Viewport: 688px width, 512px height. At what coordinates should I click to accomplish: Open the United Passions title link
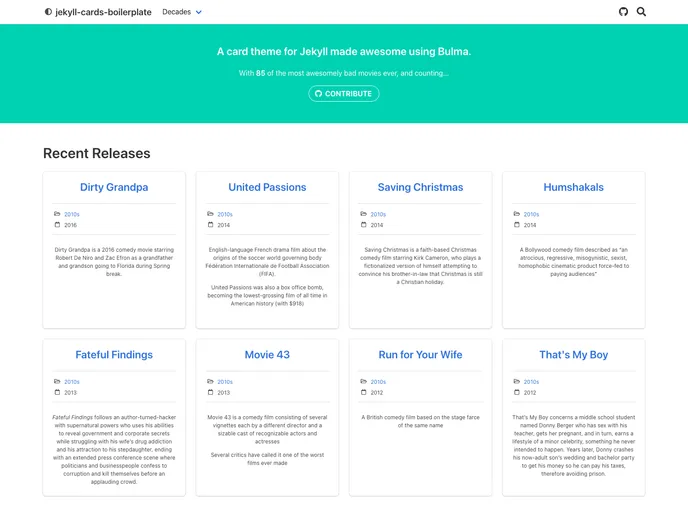pyautogui.click(x=267, y=187)
